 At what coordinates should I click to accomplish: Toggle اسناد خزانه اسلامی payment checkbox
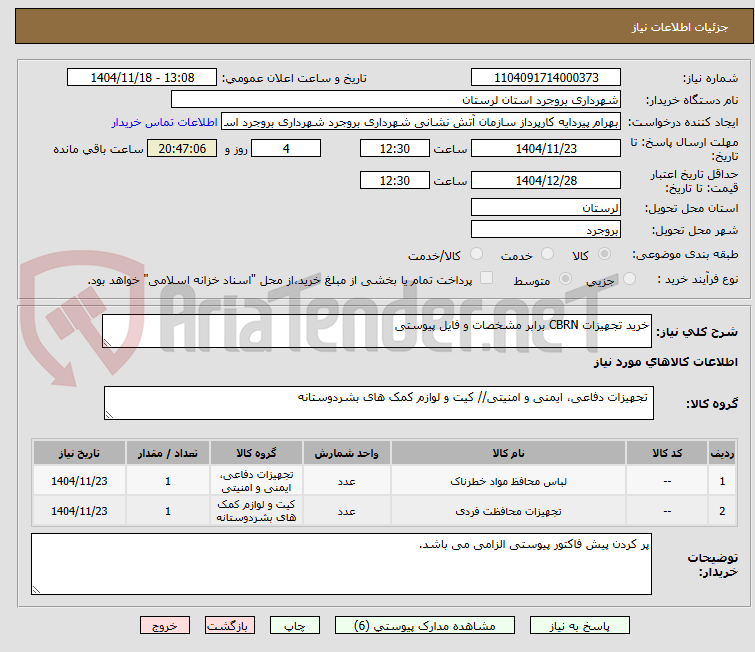coord(487,277)
